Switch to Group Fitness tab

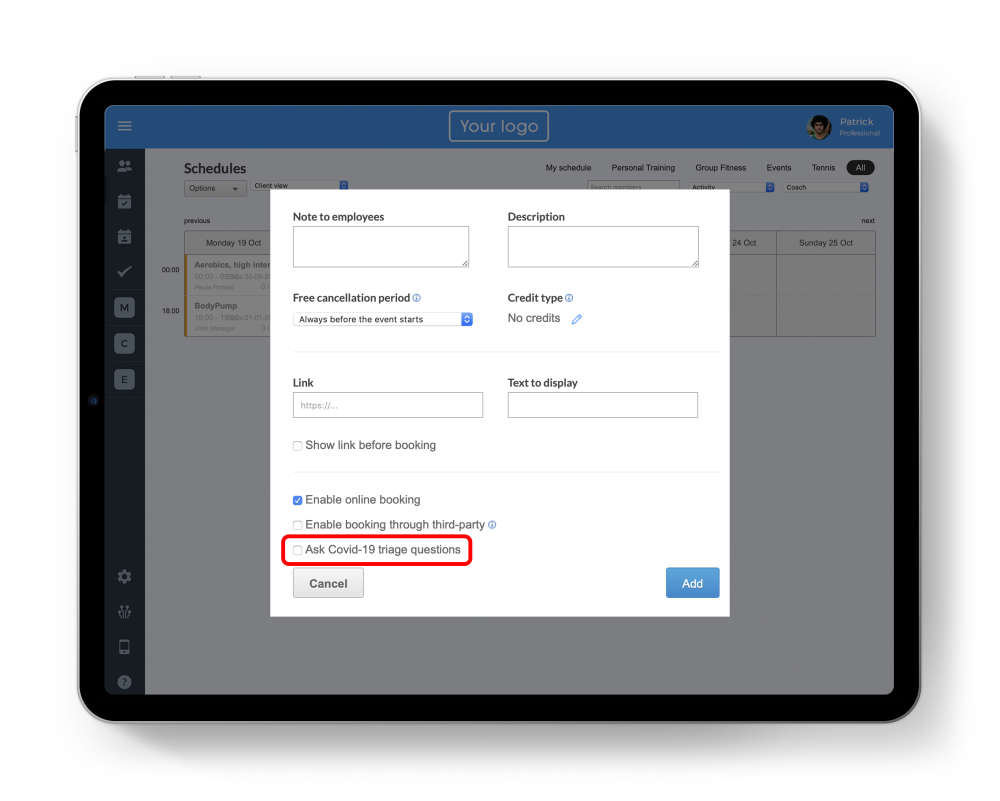(x=720, y=168)
